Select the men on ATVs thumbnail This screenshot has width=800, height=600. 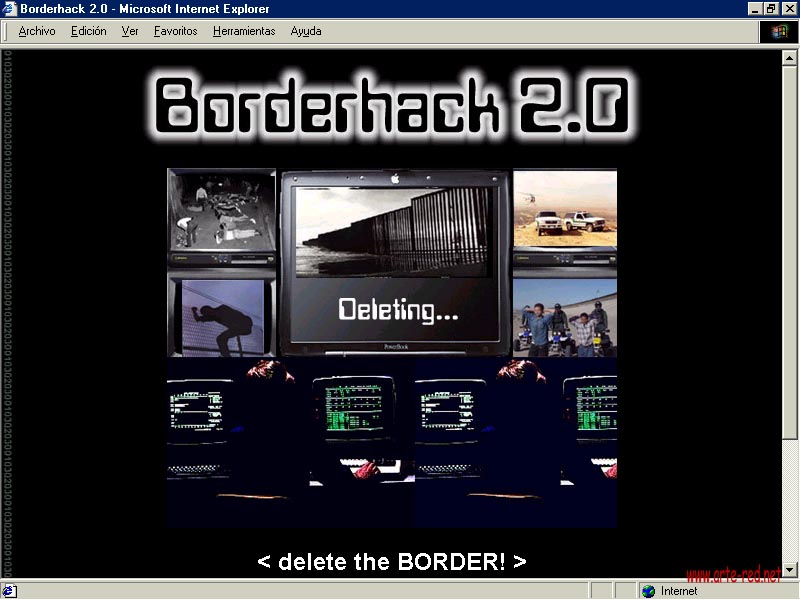(x=565, y=318)
